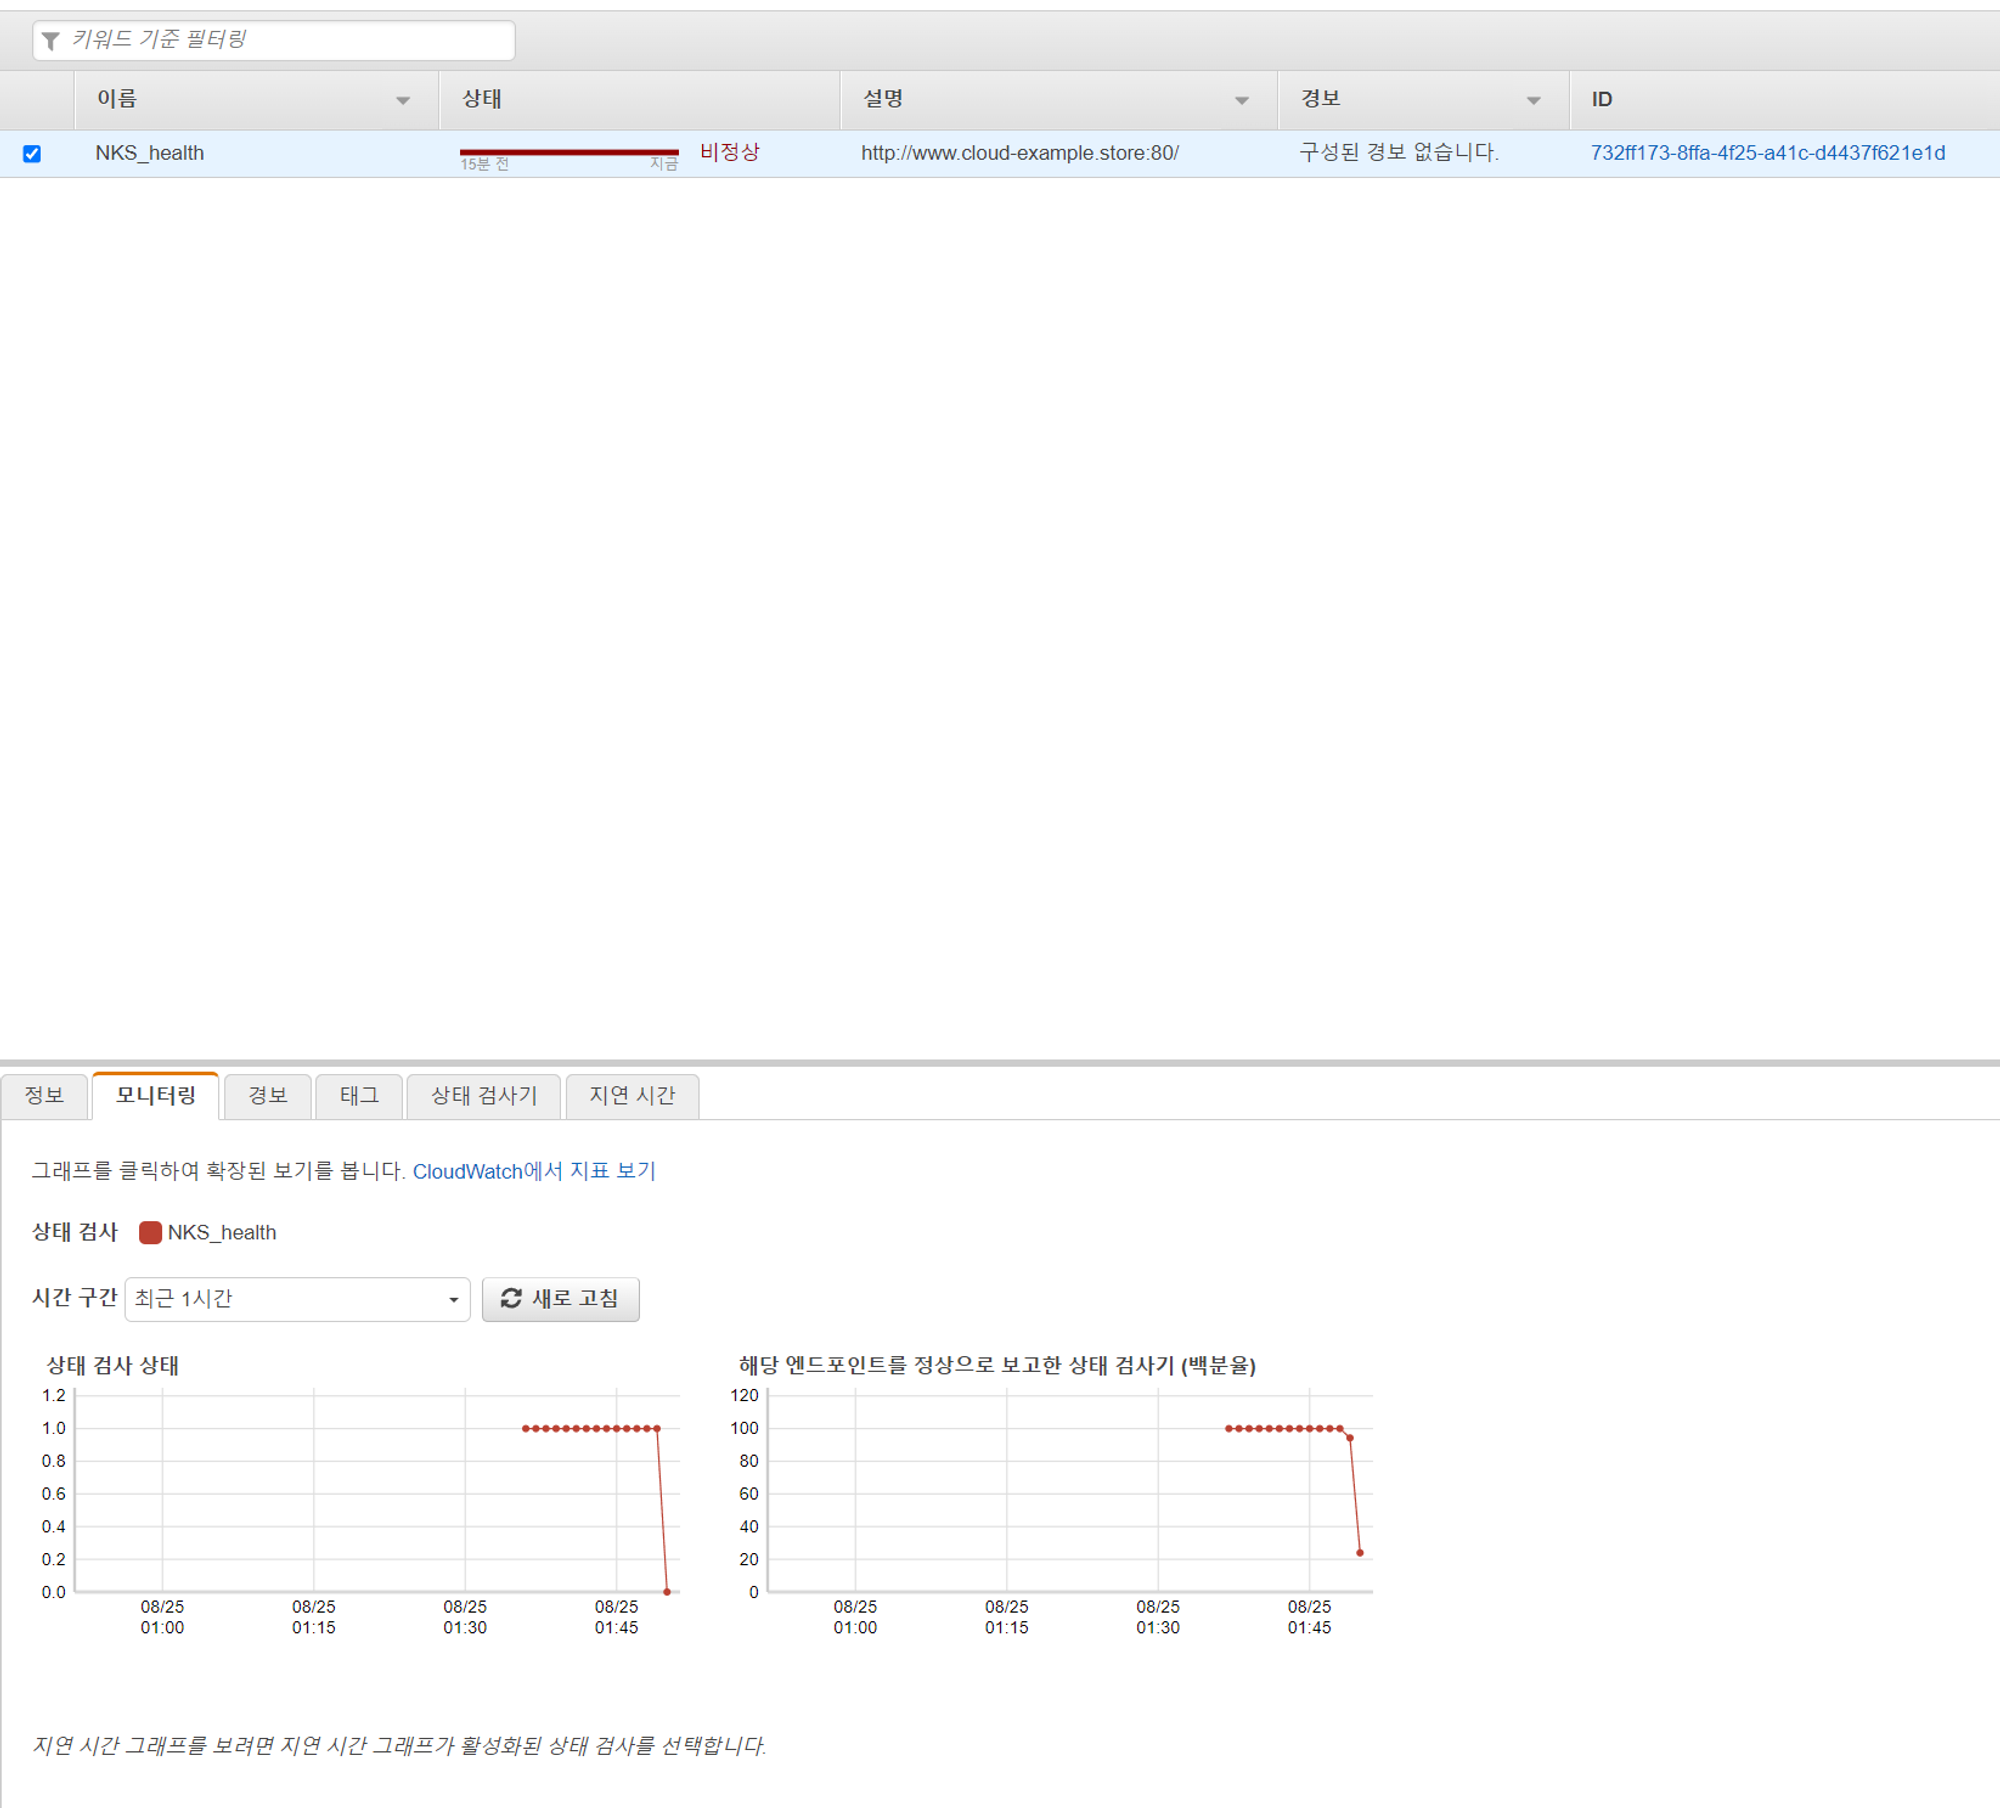This screenshot has width=2000, height=1808.
Task: Switch to the 상태 검사기 tab
Action: coord(484,1095)
